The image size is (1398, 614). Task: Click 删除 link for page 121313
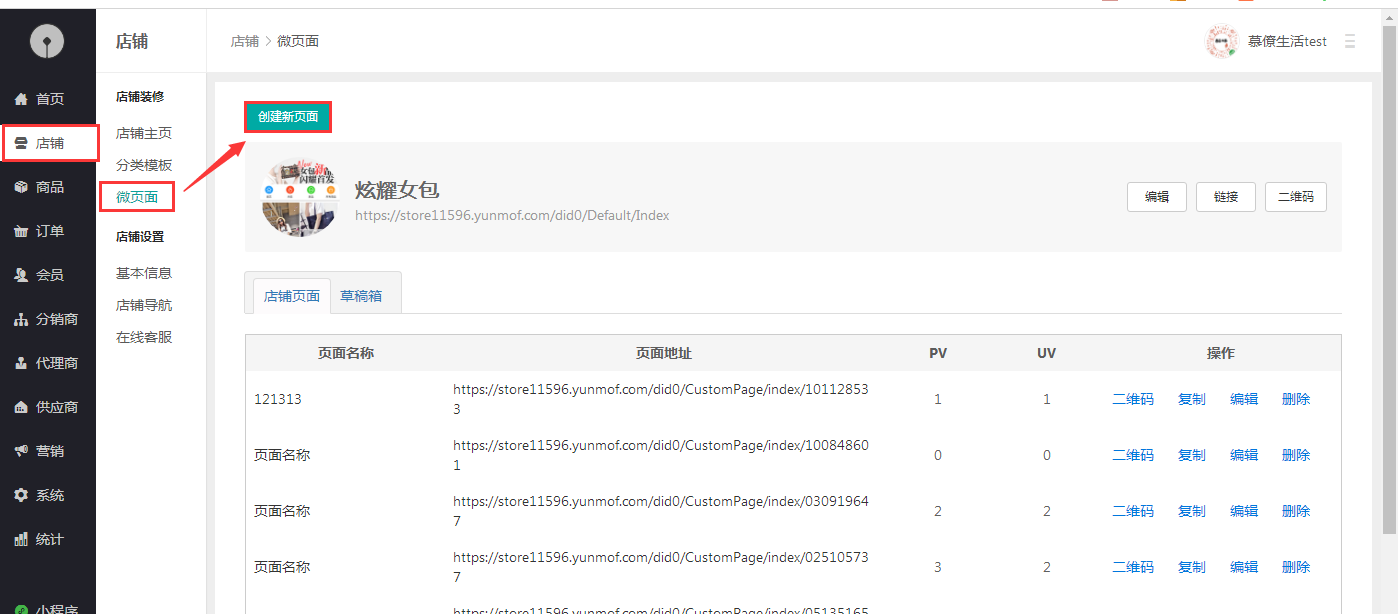1296,399
